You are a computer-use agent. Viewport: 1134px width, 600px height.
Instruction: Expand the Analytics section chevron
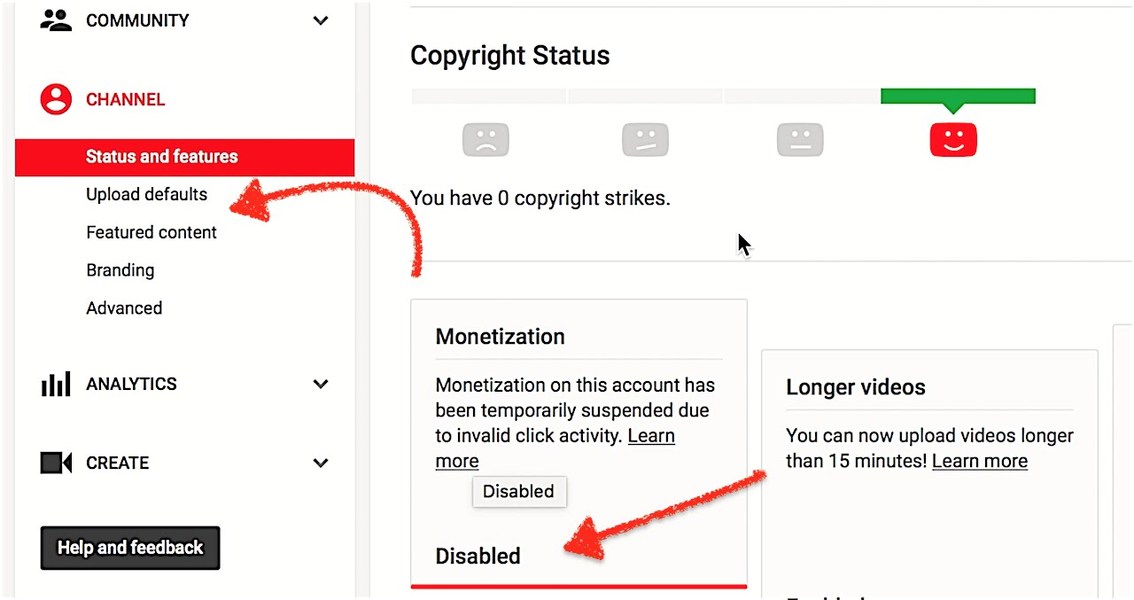point(320,384)
